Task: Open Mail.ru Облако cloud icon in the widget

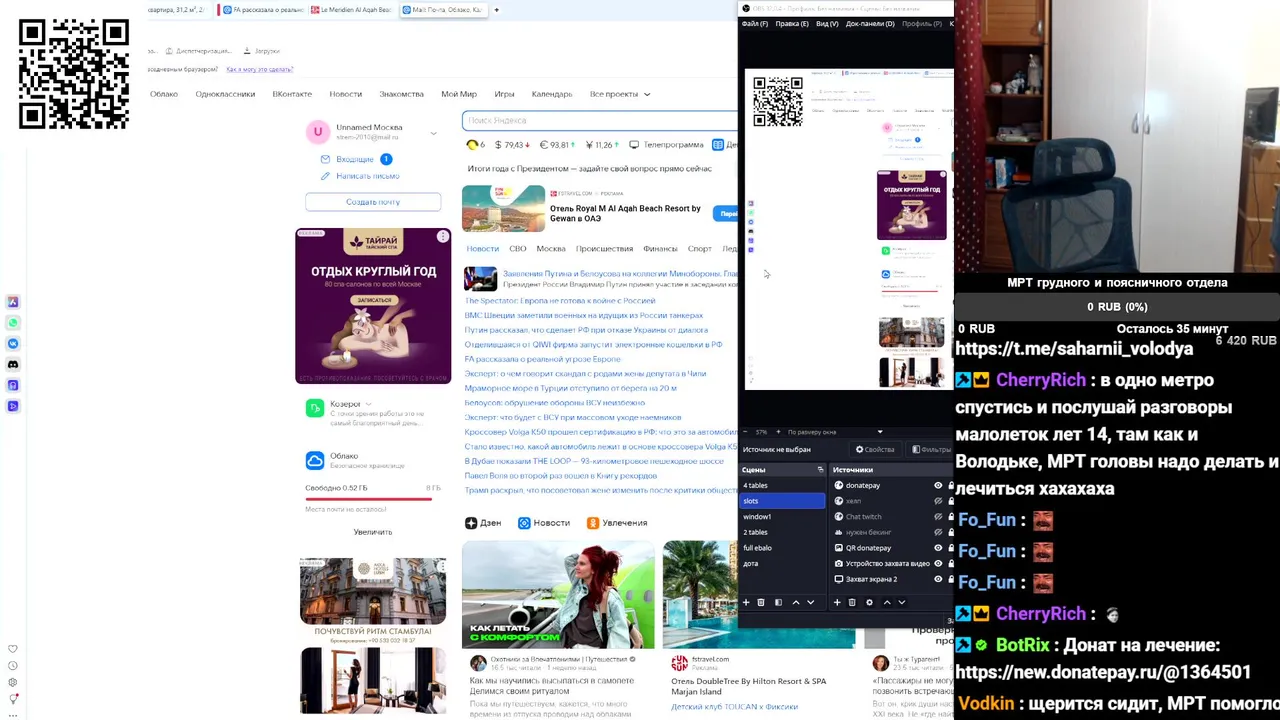Action: pos(315,460)
